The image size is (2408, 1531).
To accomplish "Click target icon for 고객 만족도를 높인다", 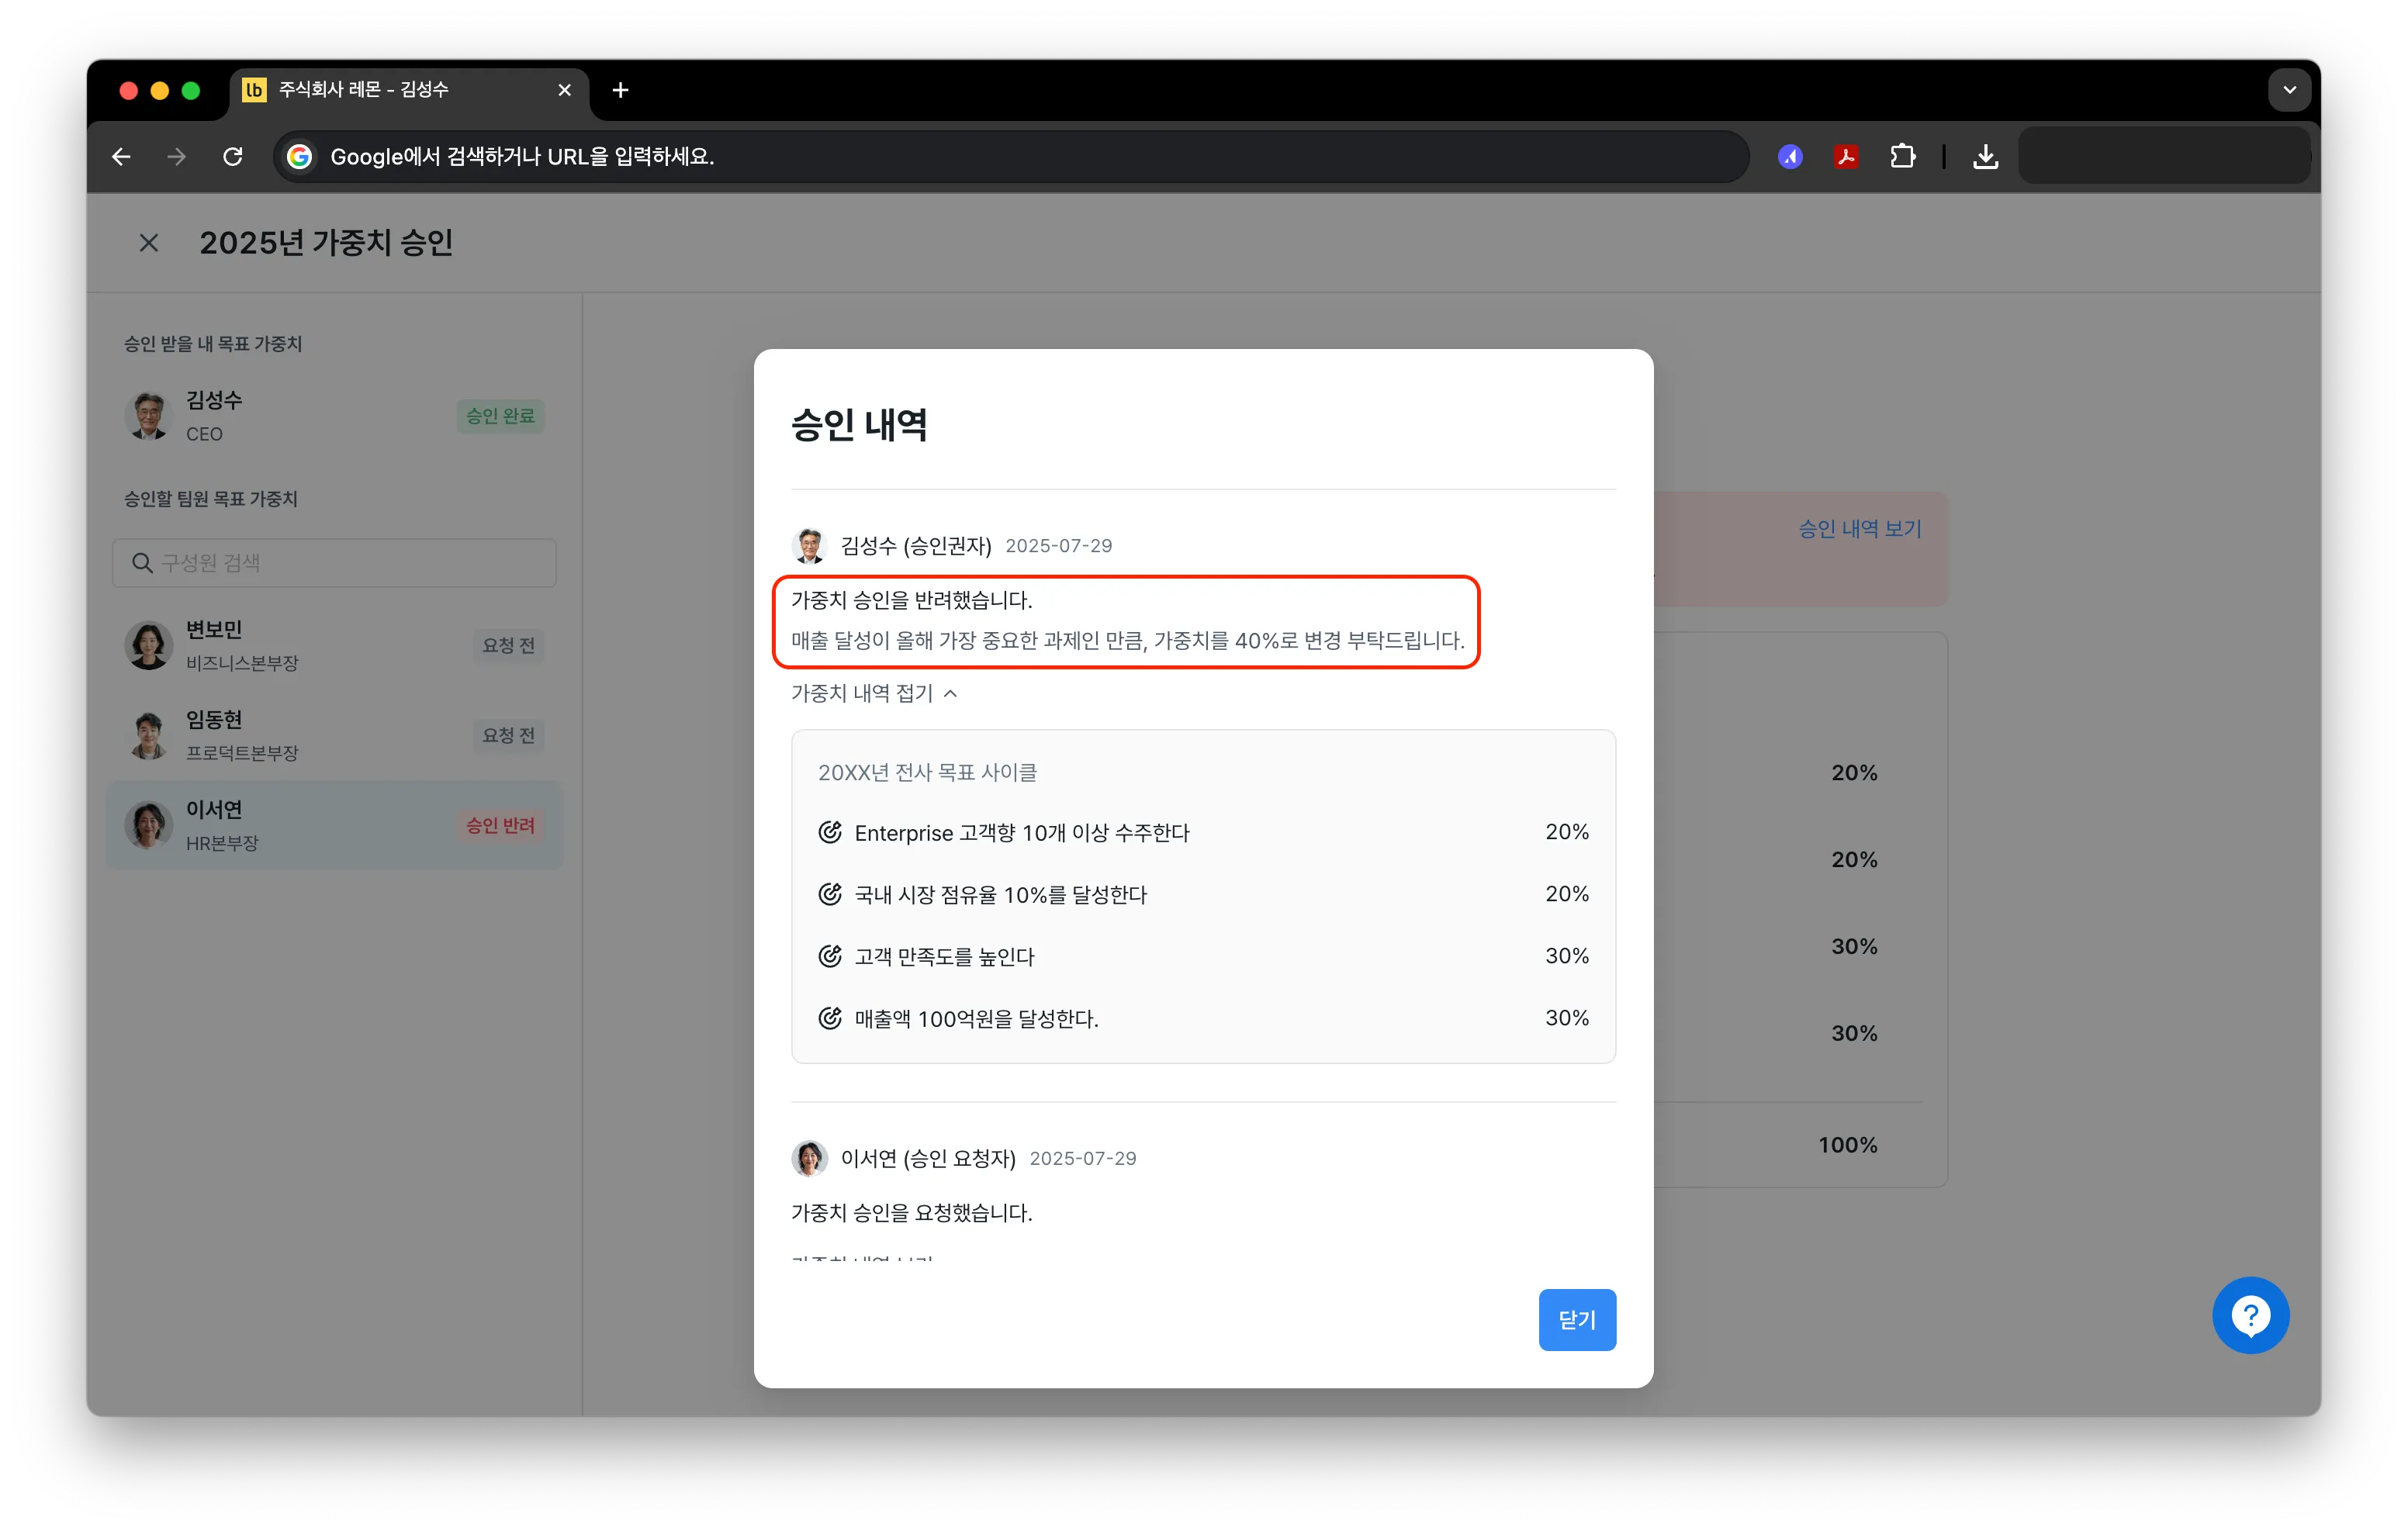I will (x=830, y=956).
